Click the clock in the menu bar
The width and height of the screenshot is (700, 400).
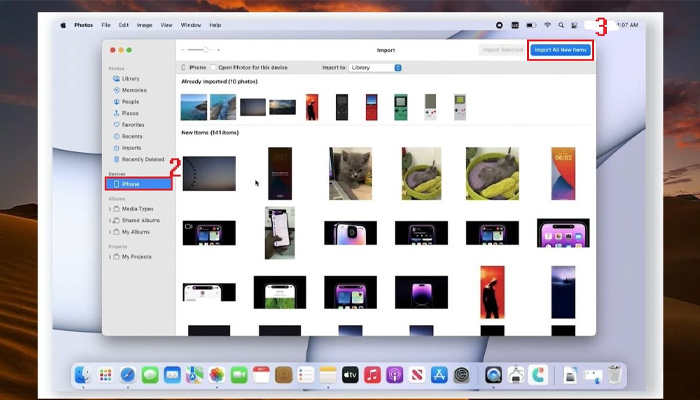click(x=627, y=25)
